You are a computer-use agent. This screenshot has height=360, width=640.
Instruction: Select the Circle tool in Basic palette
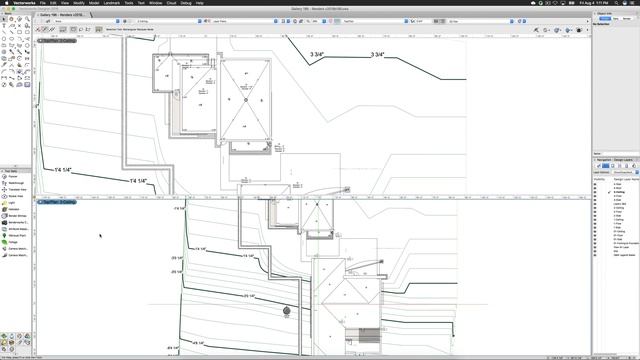pos(4,39)
